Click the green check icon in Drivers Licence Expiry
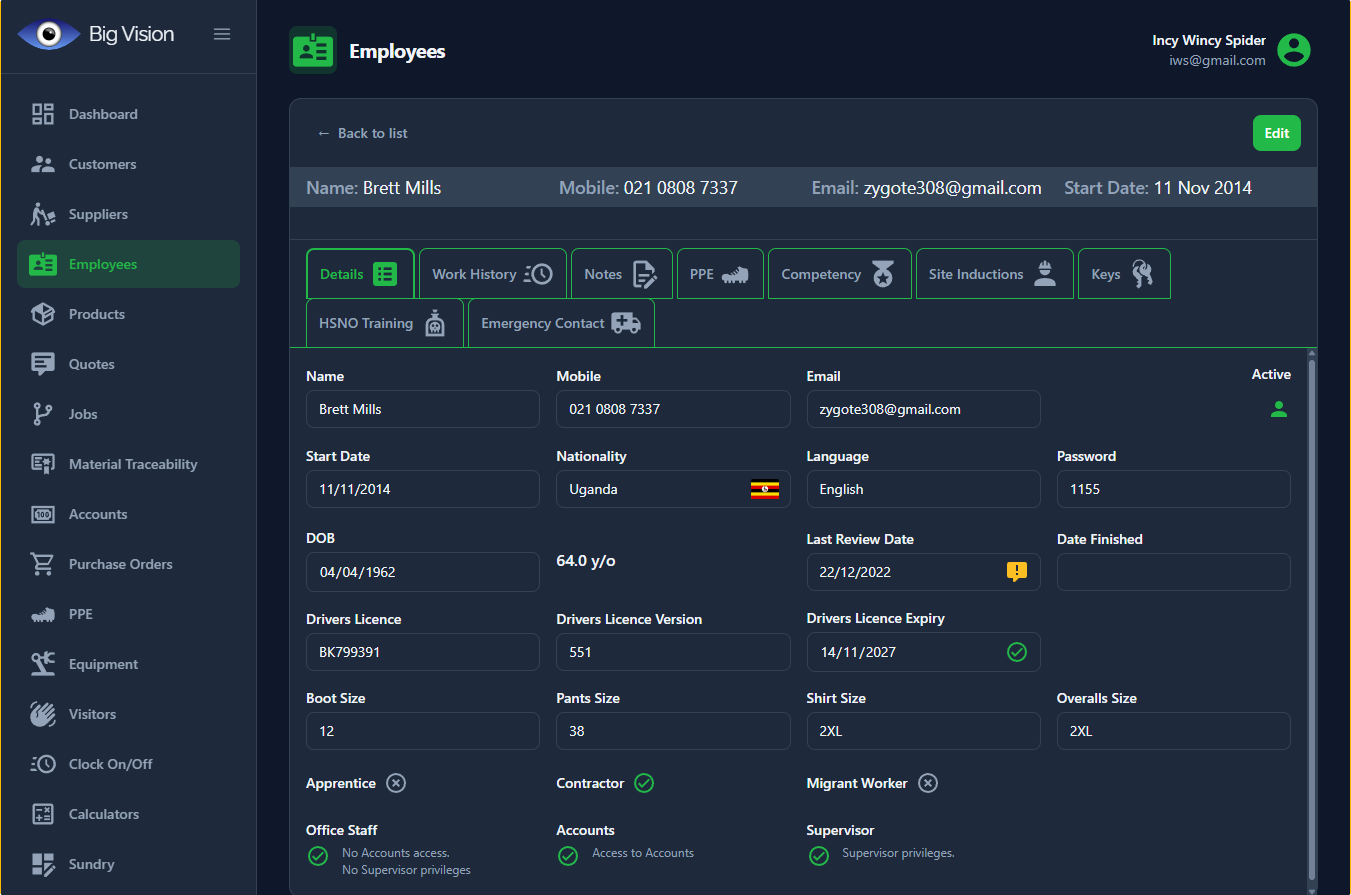Screen dimensions: 1351x895 coord(1016,652)
